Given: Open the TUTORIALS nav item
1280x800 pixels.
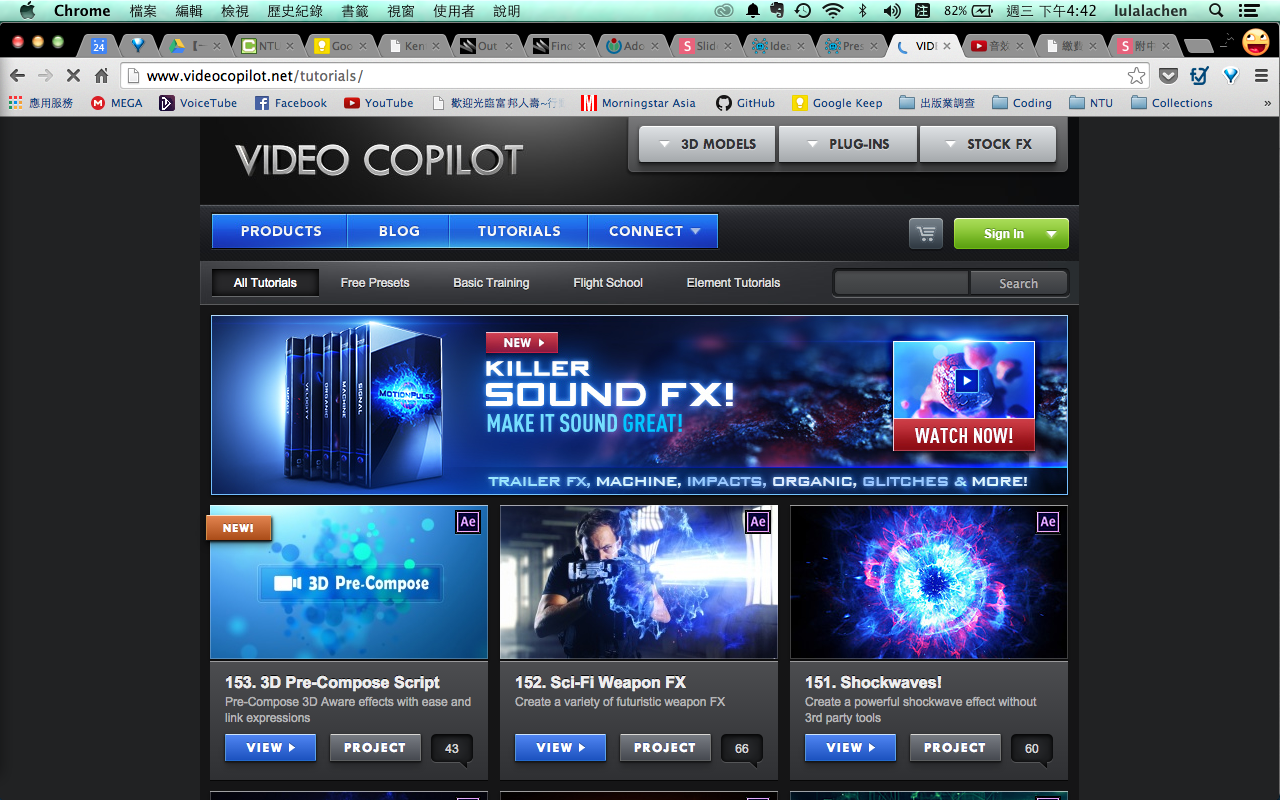Looking at the screenshot, I should click(519, 231).
